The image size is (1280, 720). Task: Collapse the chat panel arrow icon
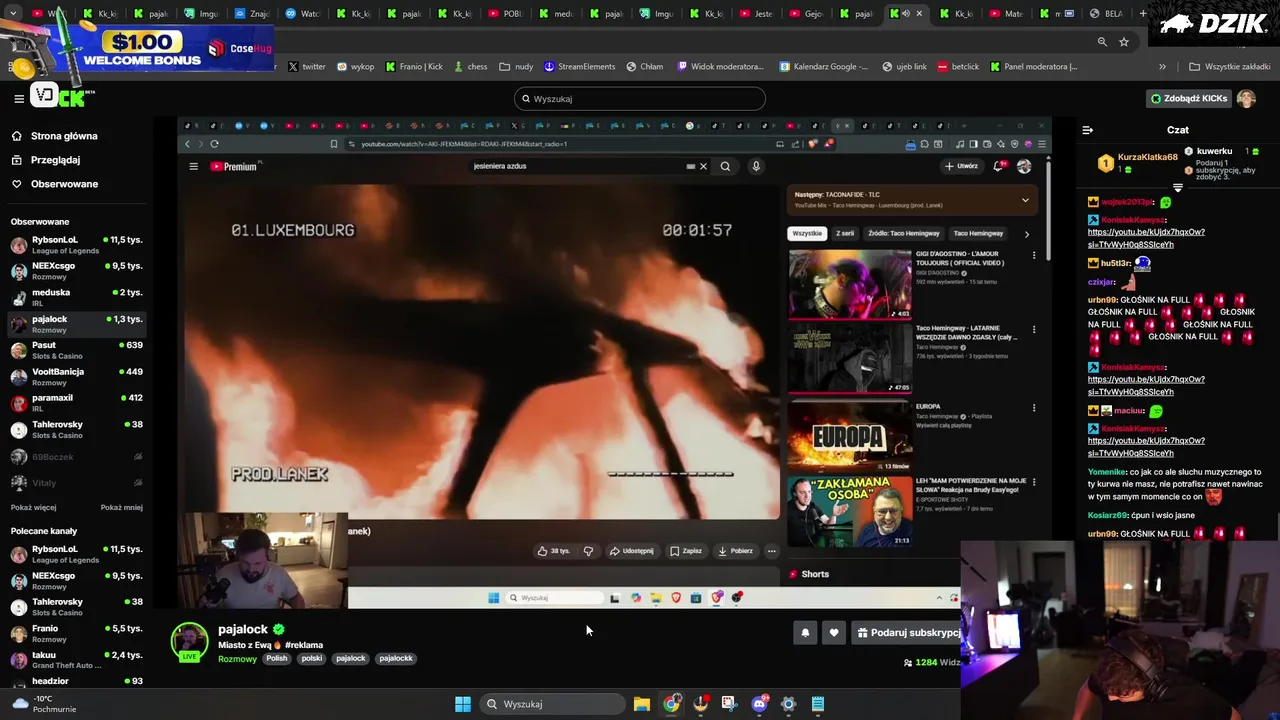click(1088, 130)
